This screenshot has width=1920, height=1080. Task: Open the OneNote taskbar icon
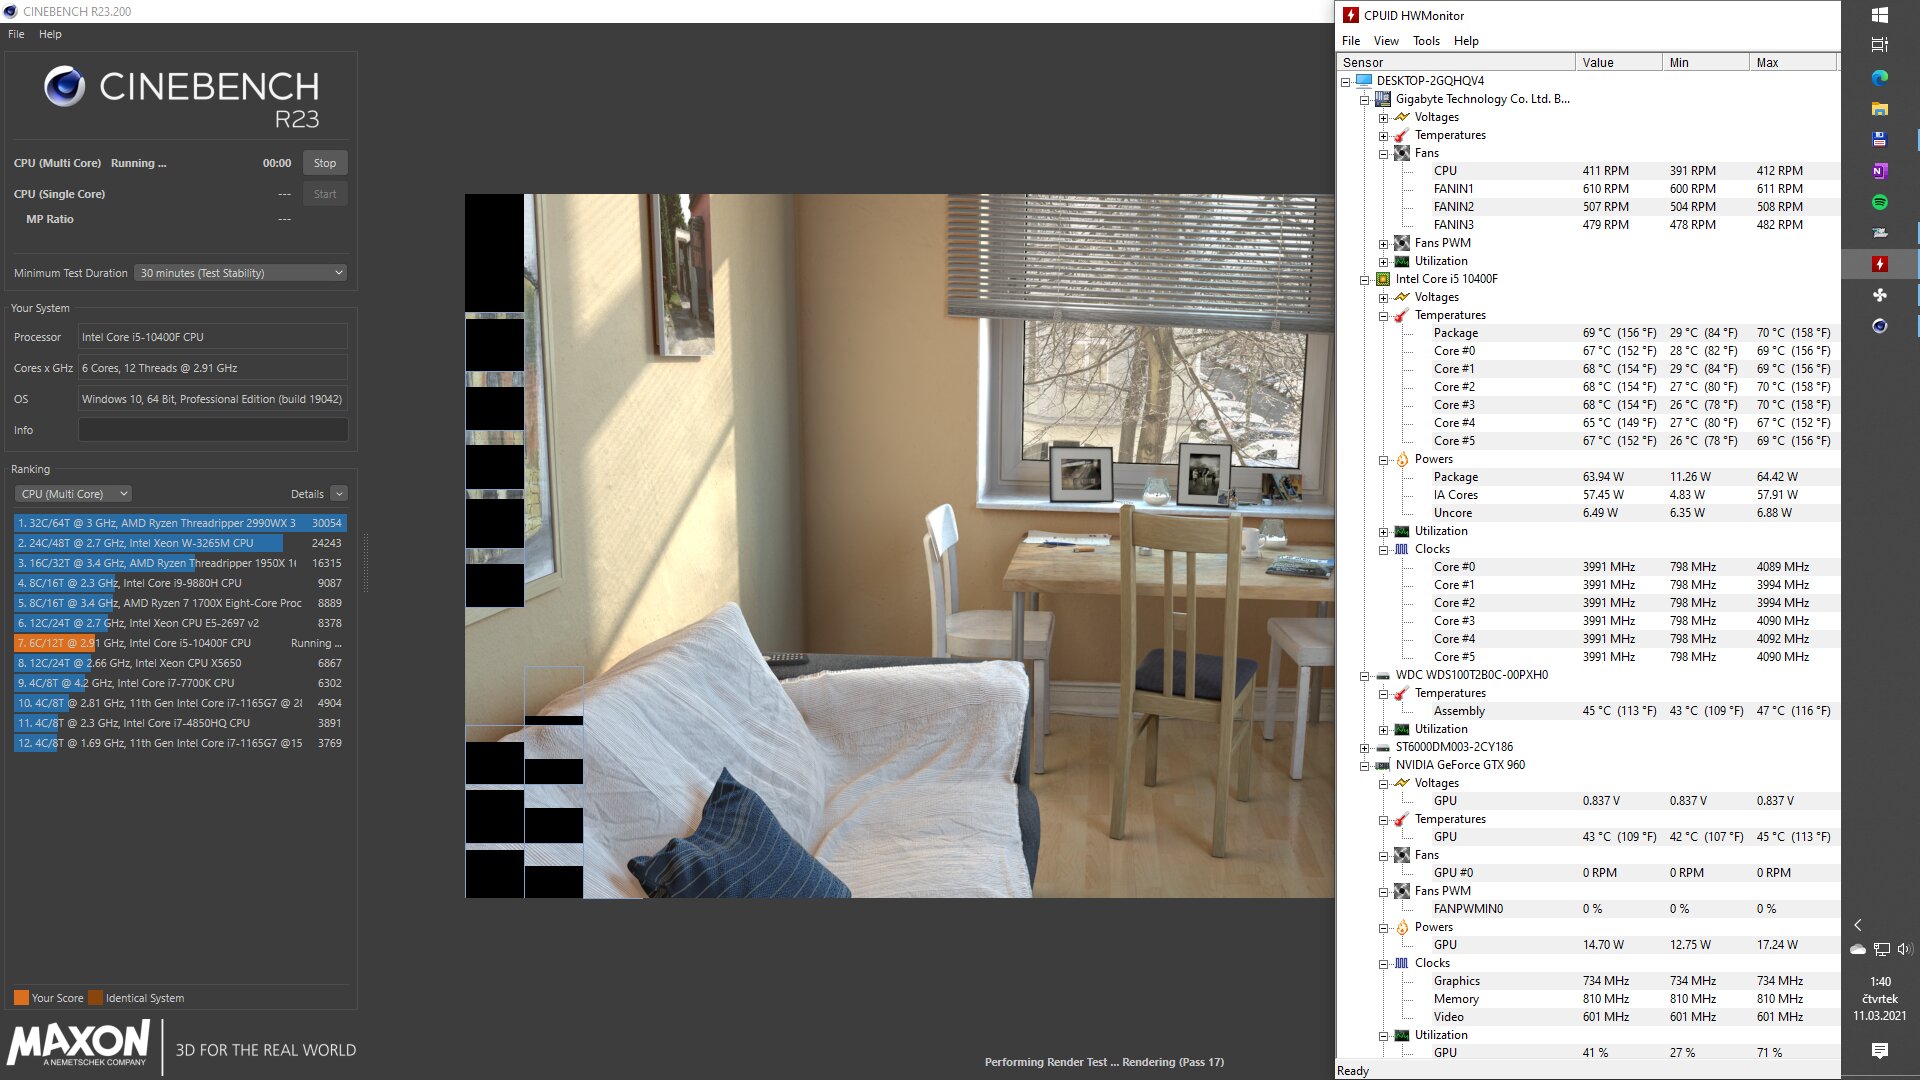(1879, 171)
